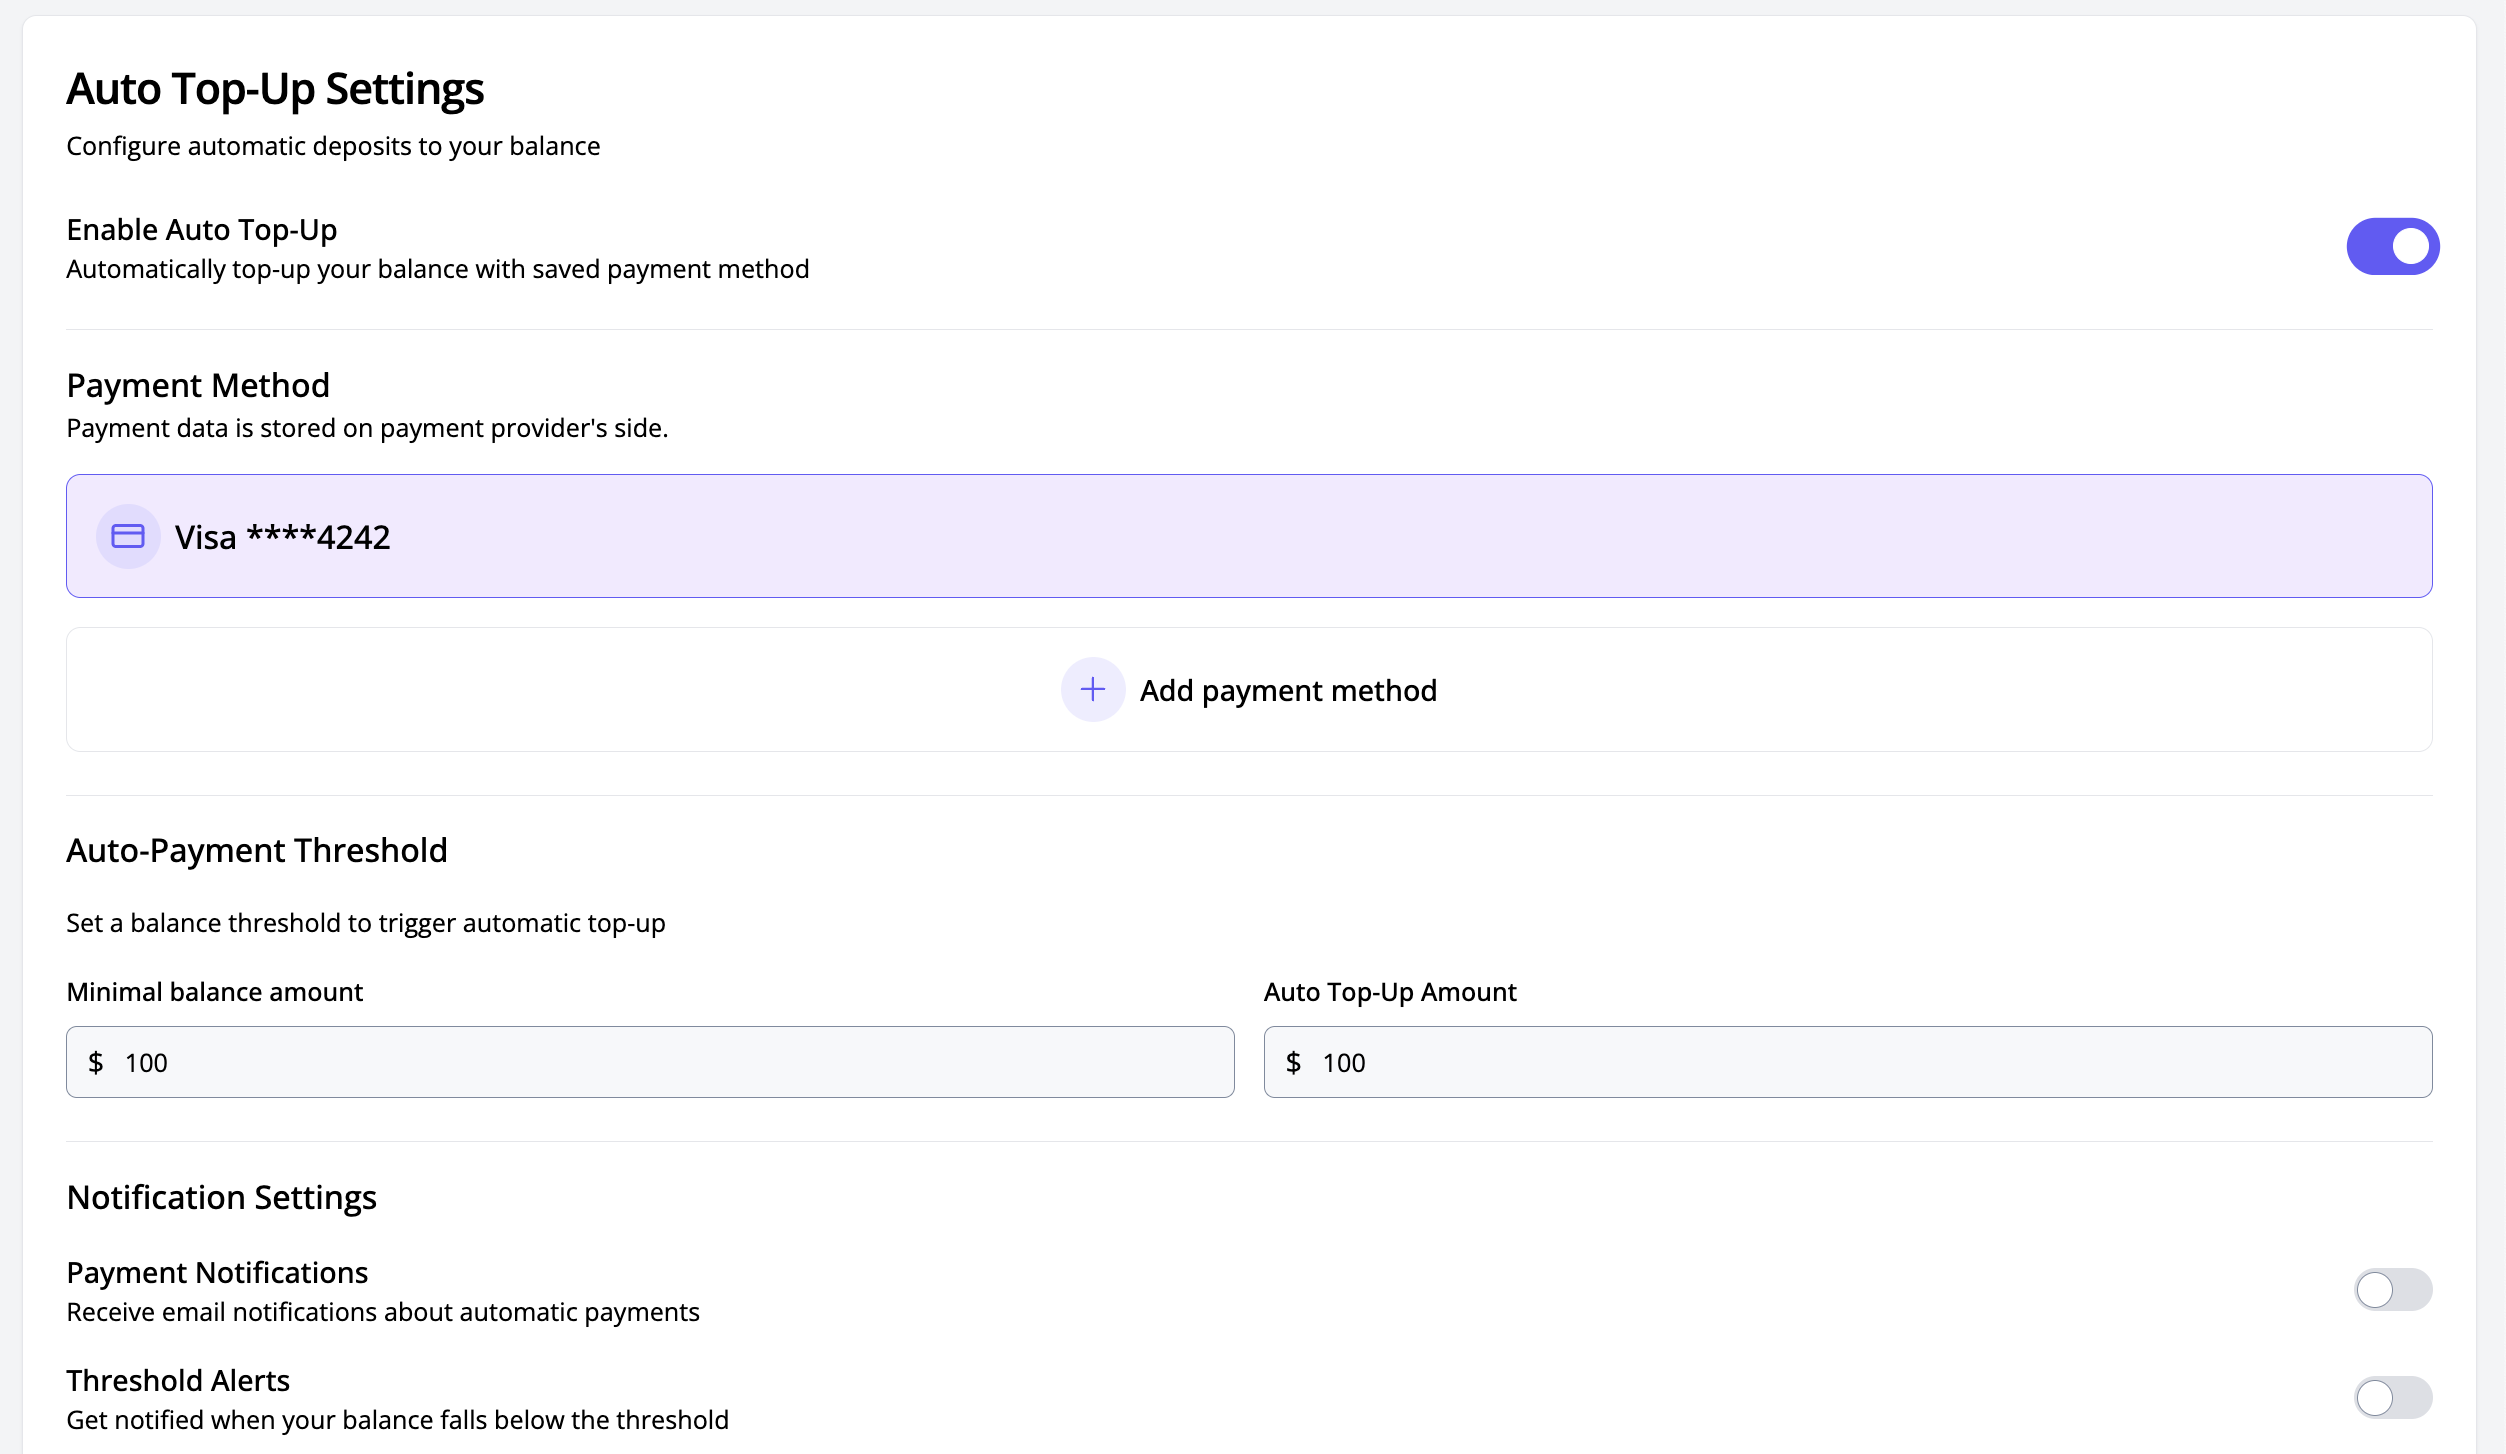Click the plus icon for adding payment
The width and height of the screenshot is (2506, 1454).
[x=1092, y=689]
